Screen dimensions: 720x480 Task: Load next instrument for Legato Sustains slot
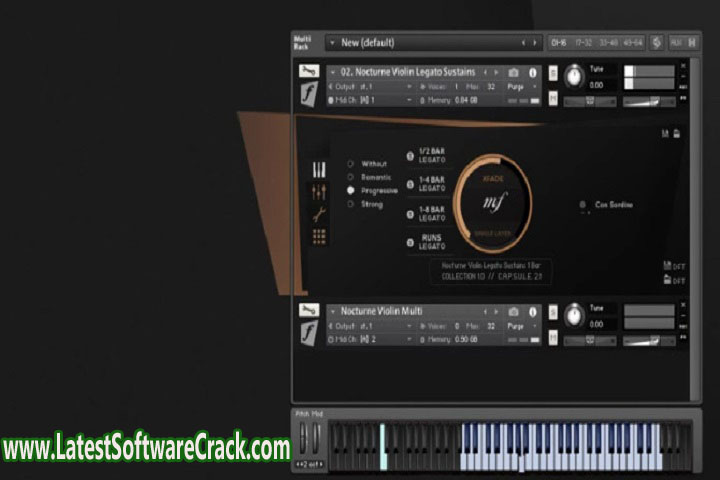tap(496, 72)
